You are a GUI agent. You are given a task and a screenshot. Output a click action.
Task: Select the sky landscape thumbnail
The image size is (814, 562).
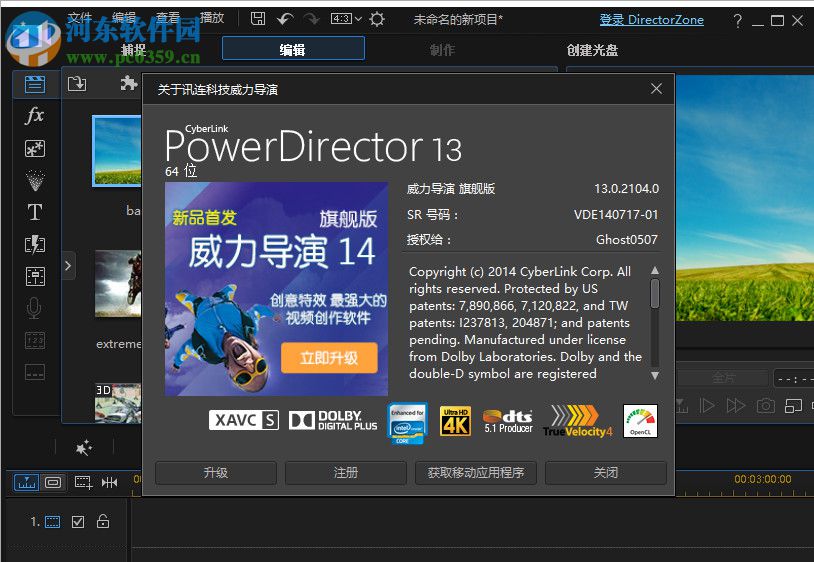[x=117, y=150]
